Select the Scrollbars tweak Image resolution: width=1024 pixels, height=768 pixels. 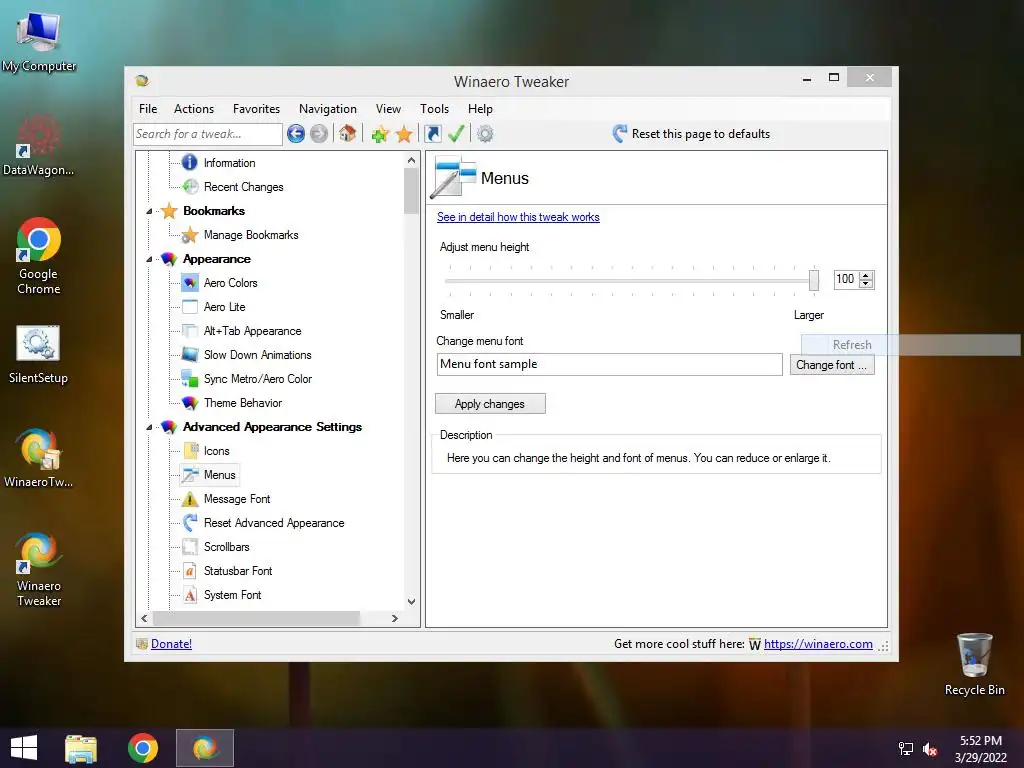(x=226, y=547)
